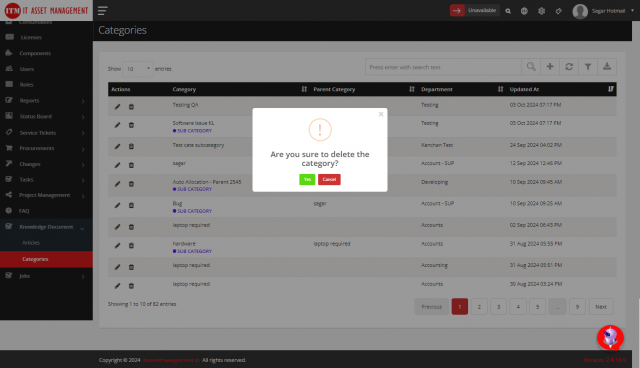Close the confirmation popup with X
640x368 pixels.
381,114
